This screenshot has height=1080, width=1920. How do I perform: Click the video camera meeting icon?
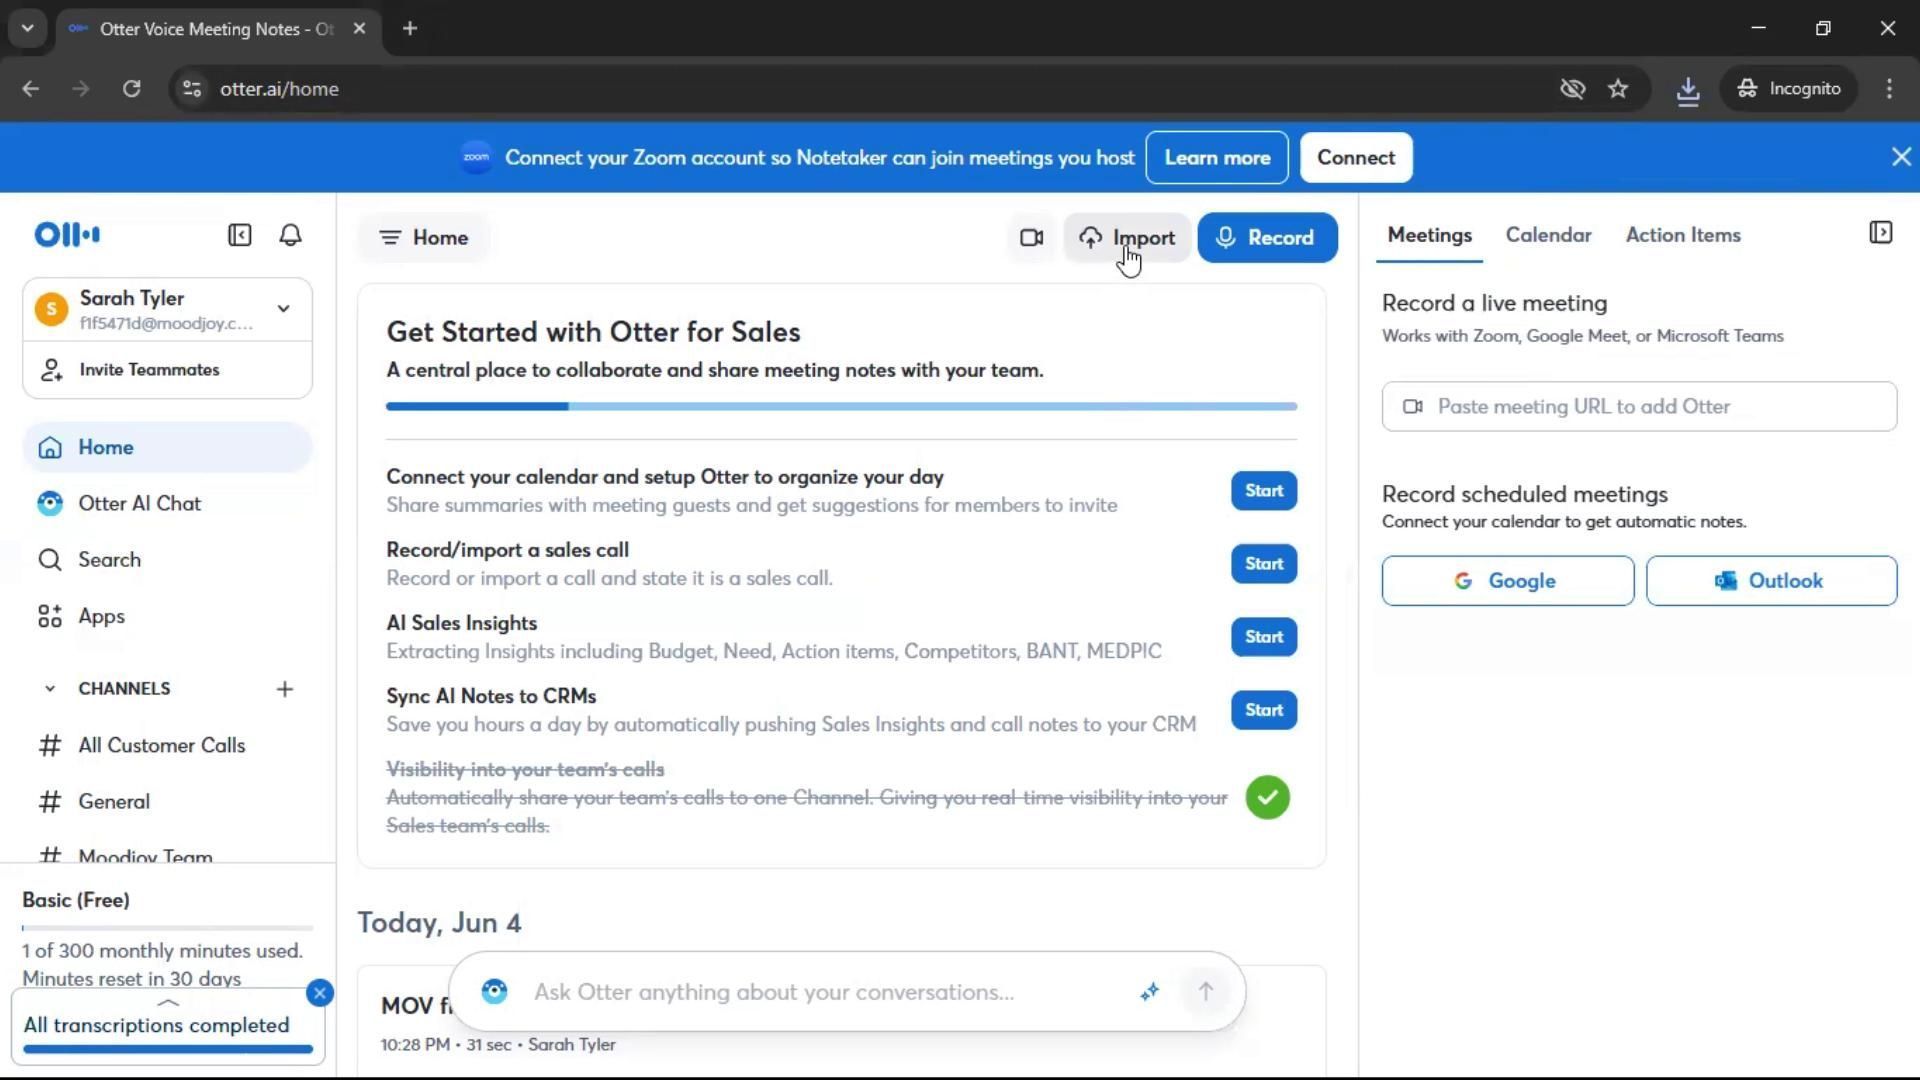(1031, 238)
